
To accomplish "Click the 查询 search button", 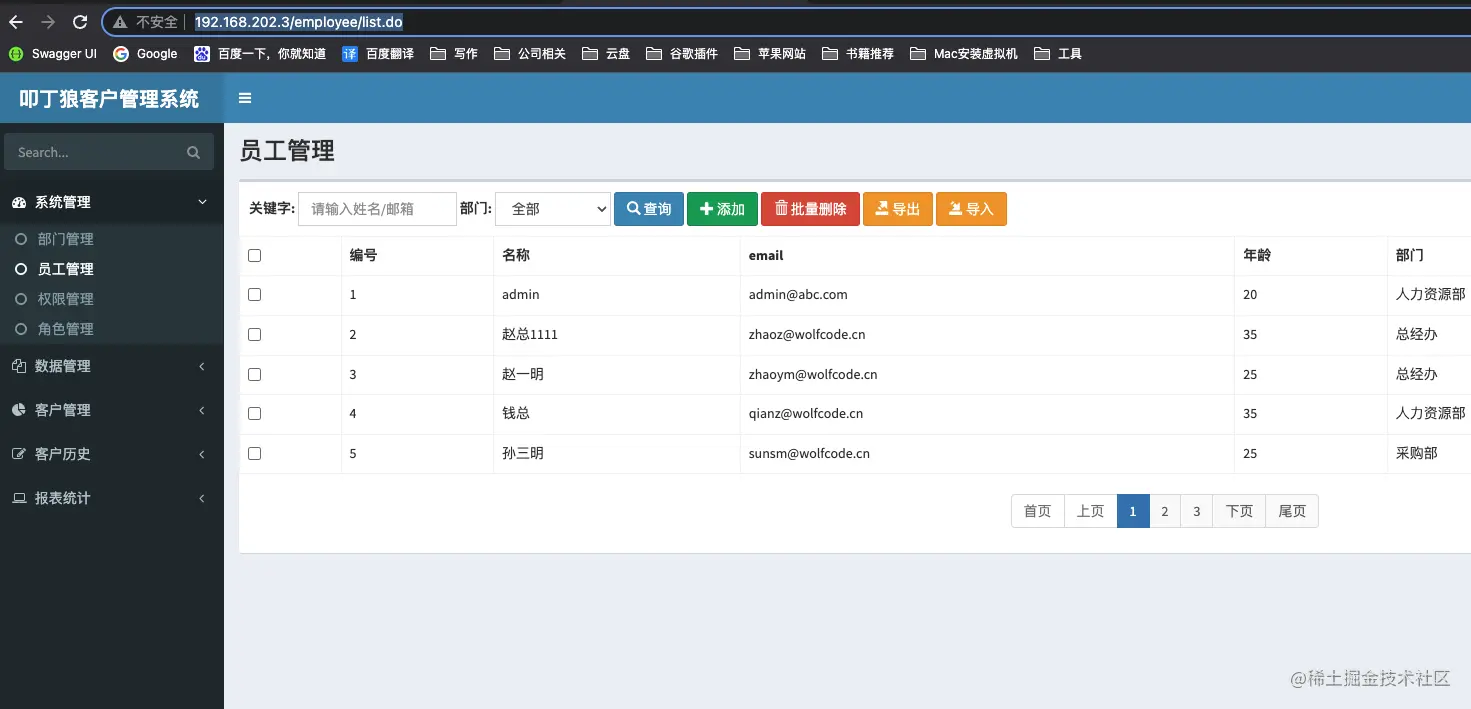I will pyautogui.click(x=649, y=209).
